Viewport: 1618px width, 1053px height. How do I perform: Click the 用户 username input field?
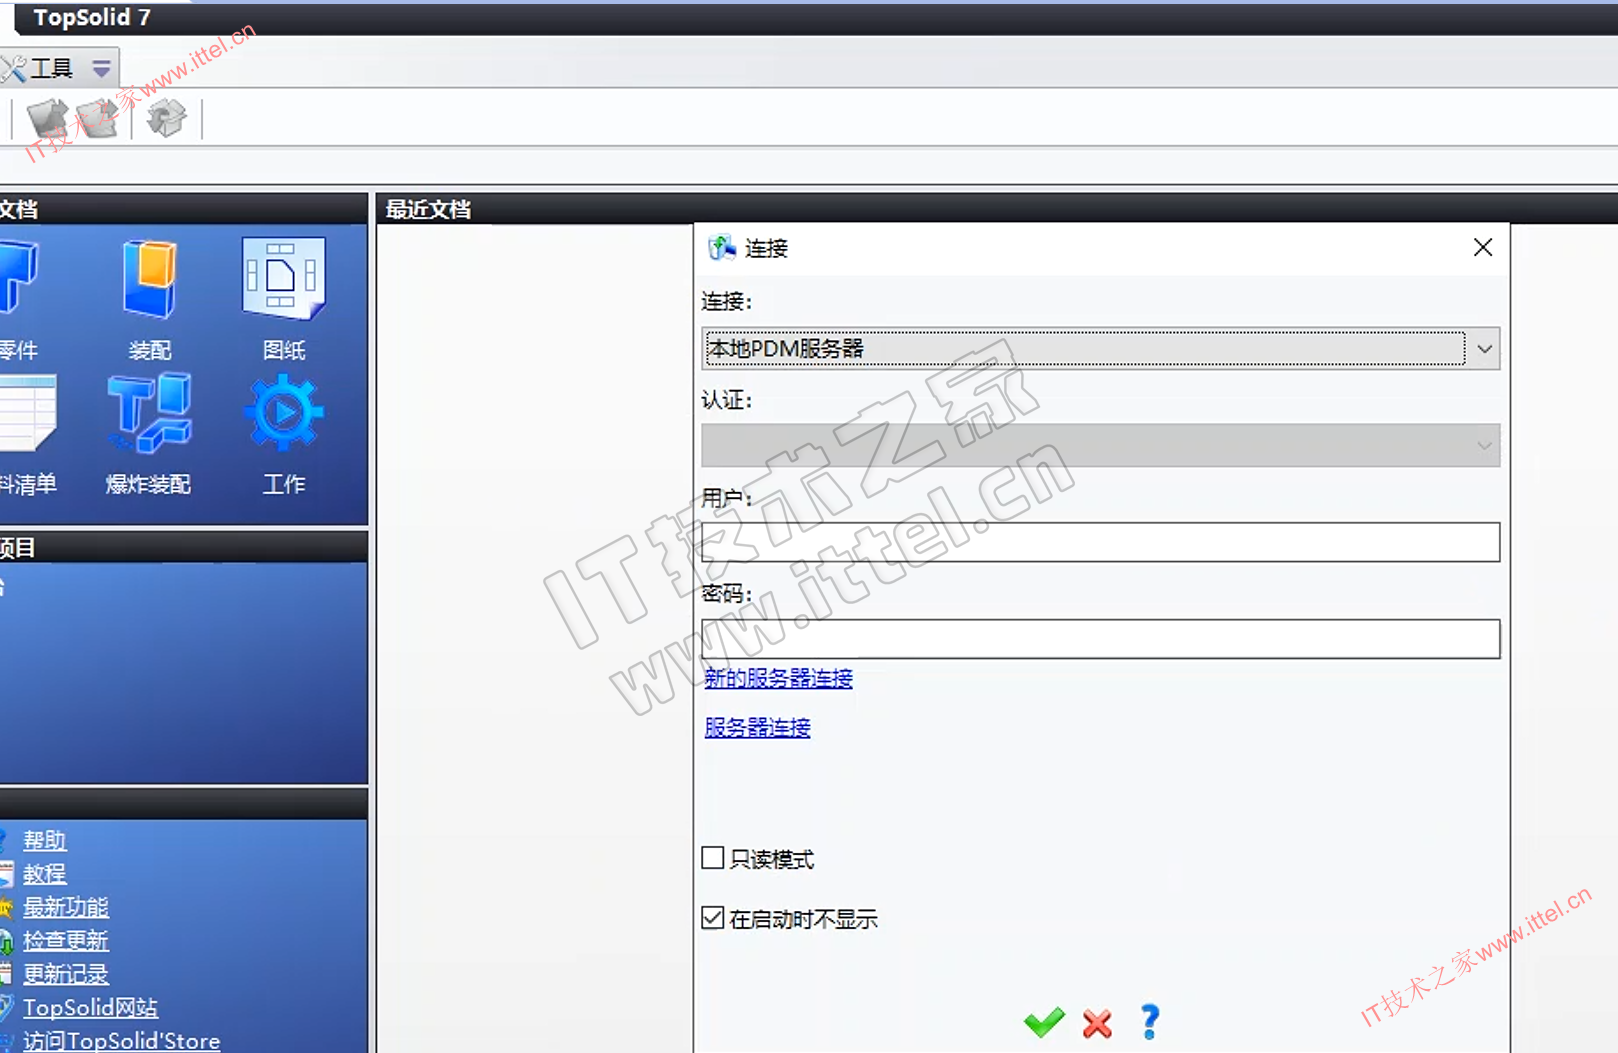click(1100, 542)
